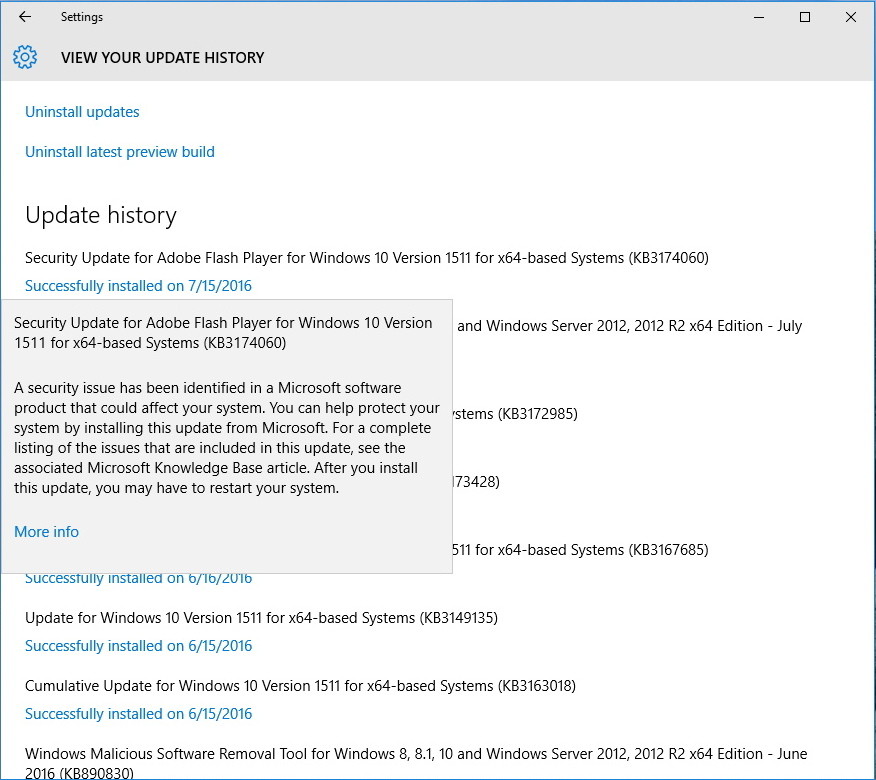Select the Adobe Flash Player KB3174060 list entry
The width and height of the screenshot is (876, 780).
pos(366,258)
